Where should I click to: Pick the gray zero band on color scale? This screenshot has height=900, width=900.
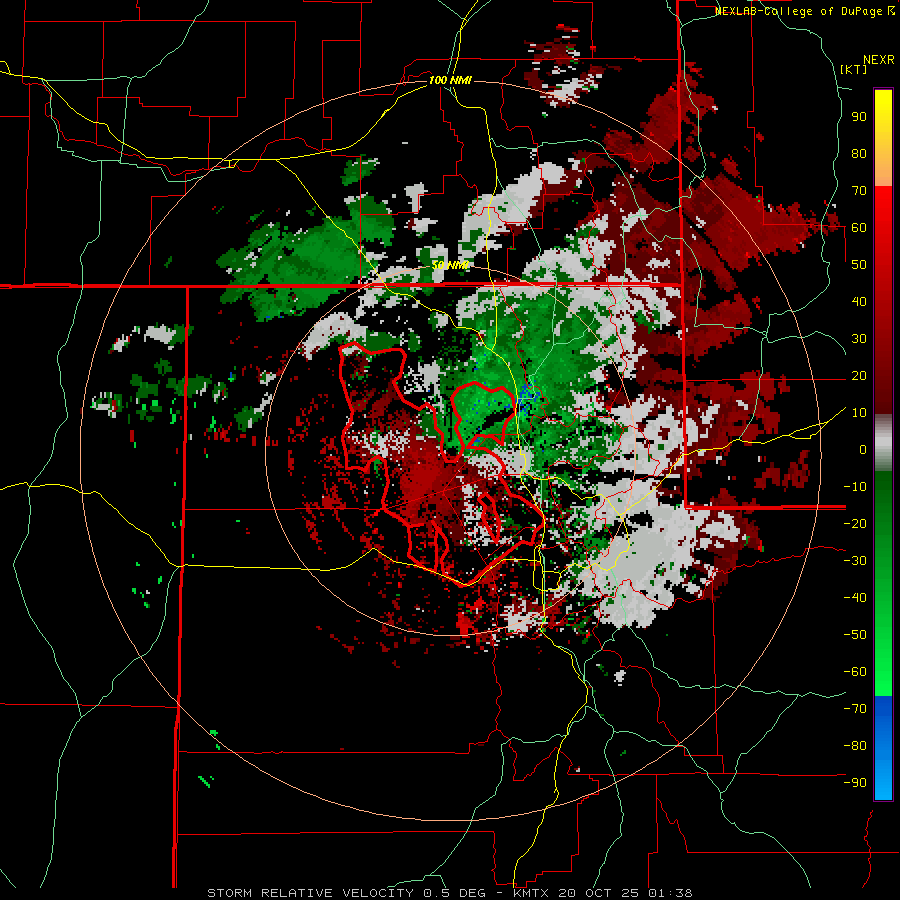click(883, 443)
